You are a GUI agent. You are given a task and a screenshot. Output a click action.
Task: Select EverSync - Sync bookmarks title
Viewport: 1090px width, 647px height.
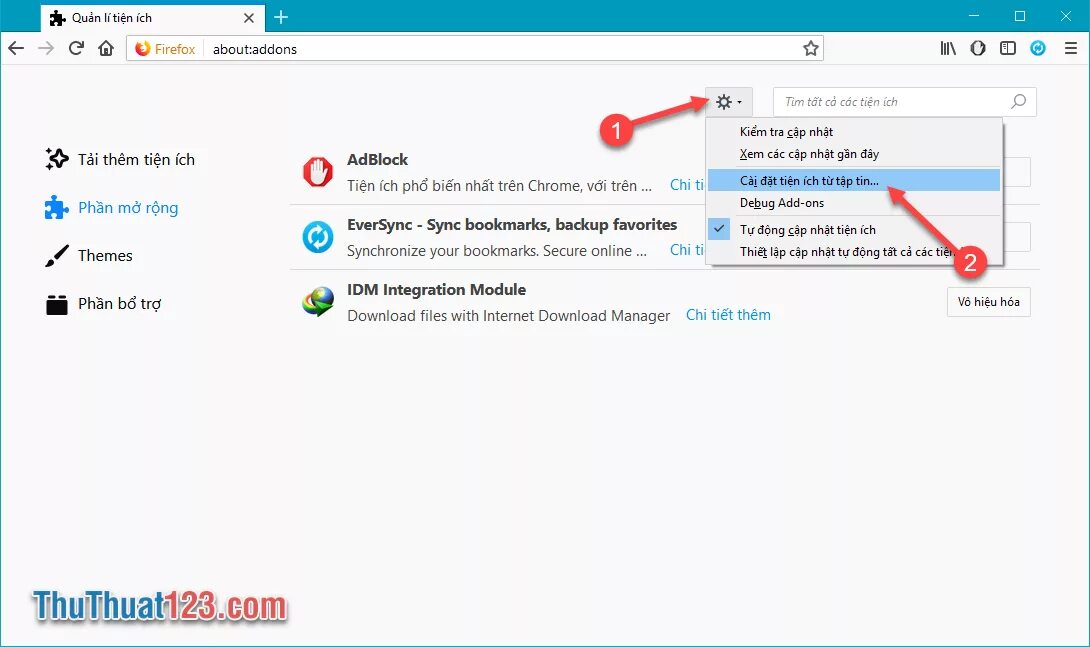[x=512, y=224]
